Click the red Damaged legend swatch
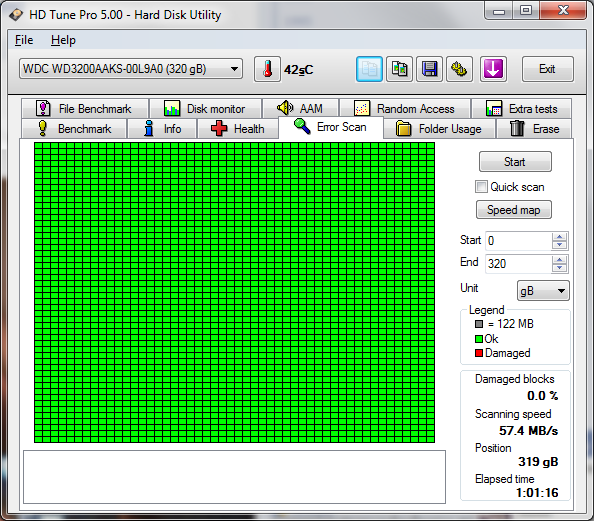Image resolution: width=594 pixels, height=521 pixels. pos(479,353)
